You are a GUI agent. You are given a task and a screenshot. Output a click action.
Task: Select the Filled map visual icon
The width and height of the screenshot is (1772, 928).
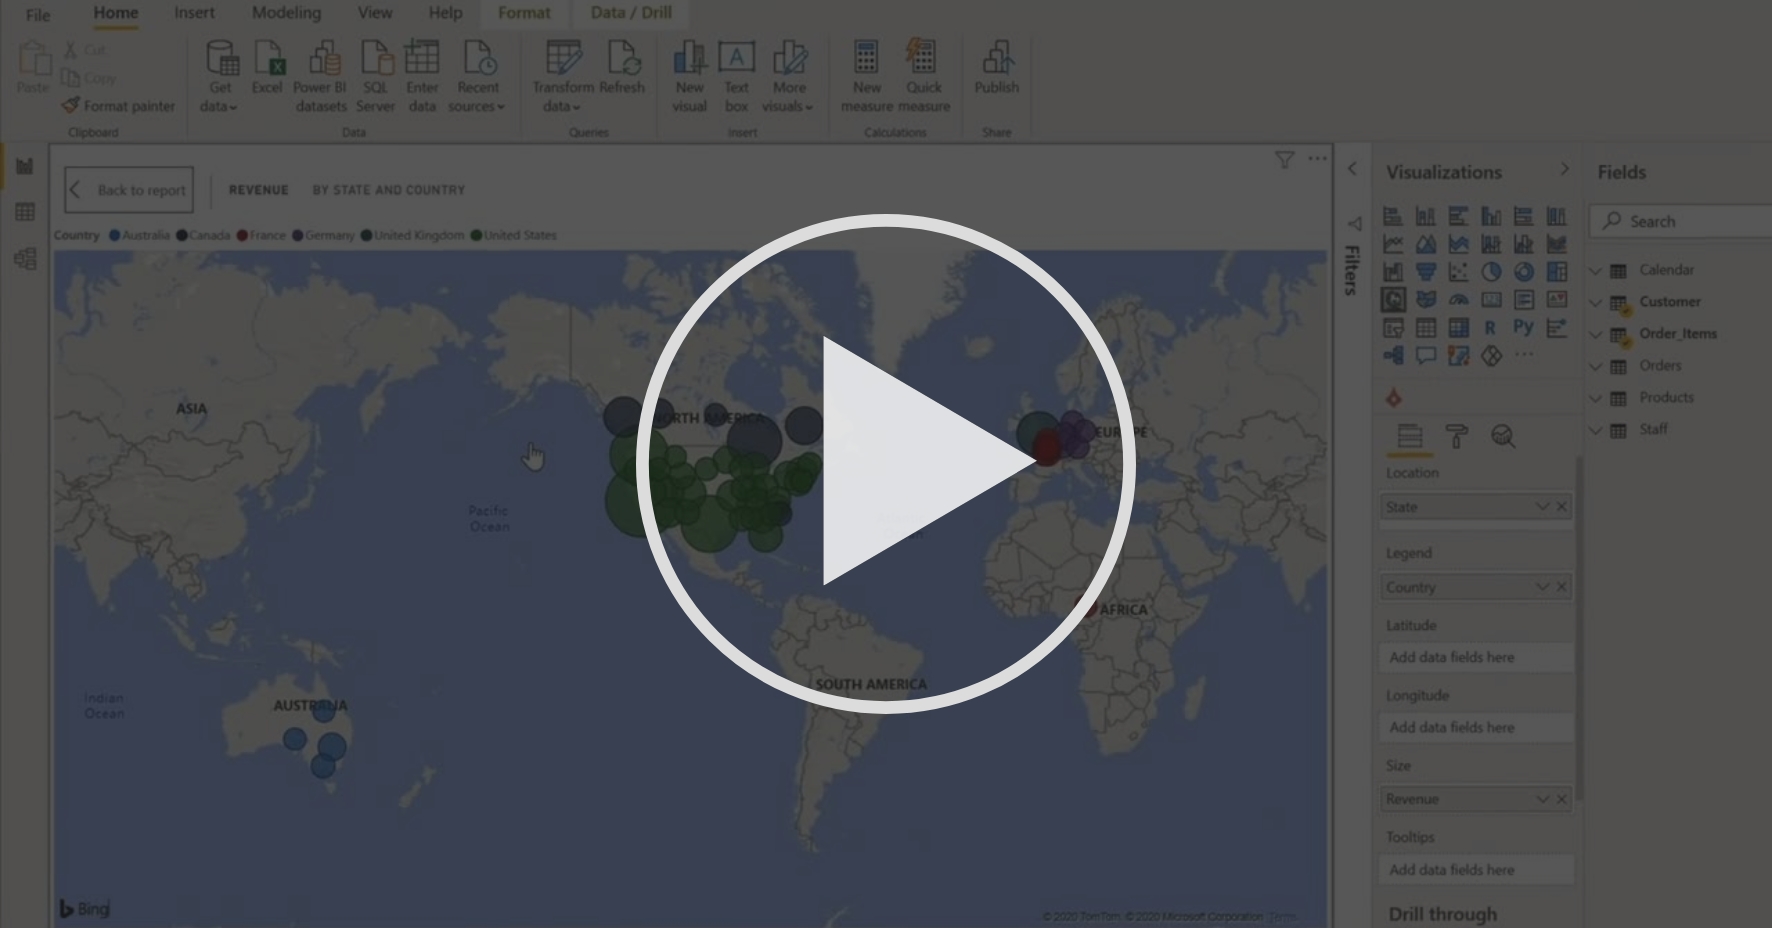(x=1425, y=298)
